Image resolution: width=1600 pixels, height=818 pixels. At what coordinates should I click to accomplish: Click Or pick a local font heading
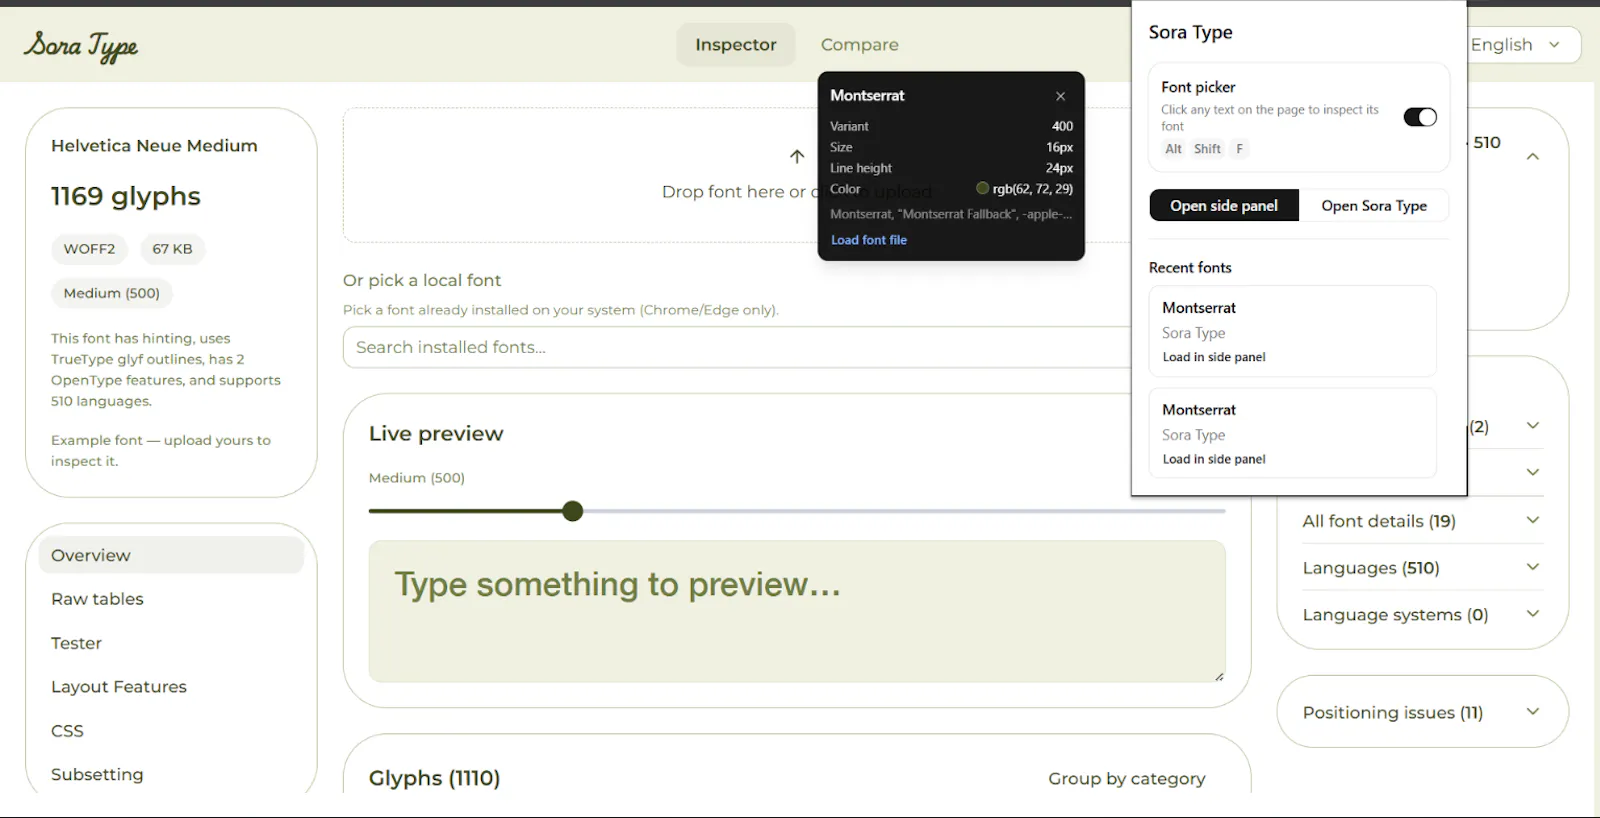pos(422,280)
